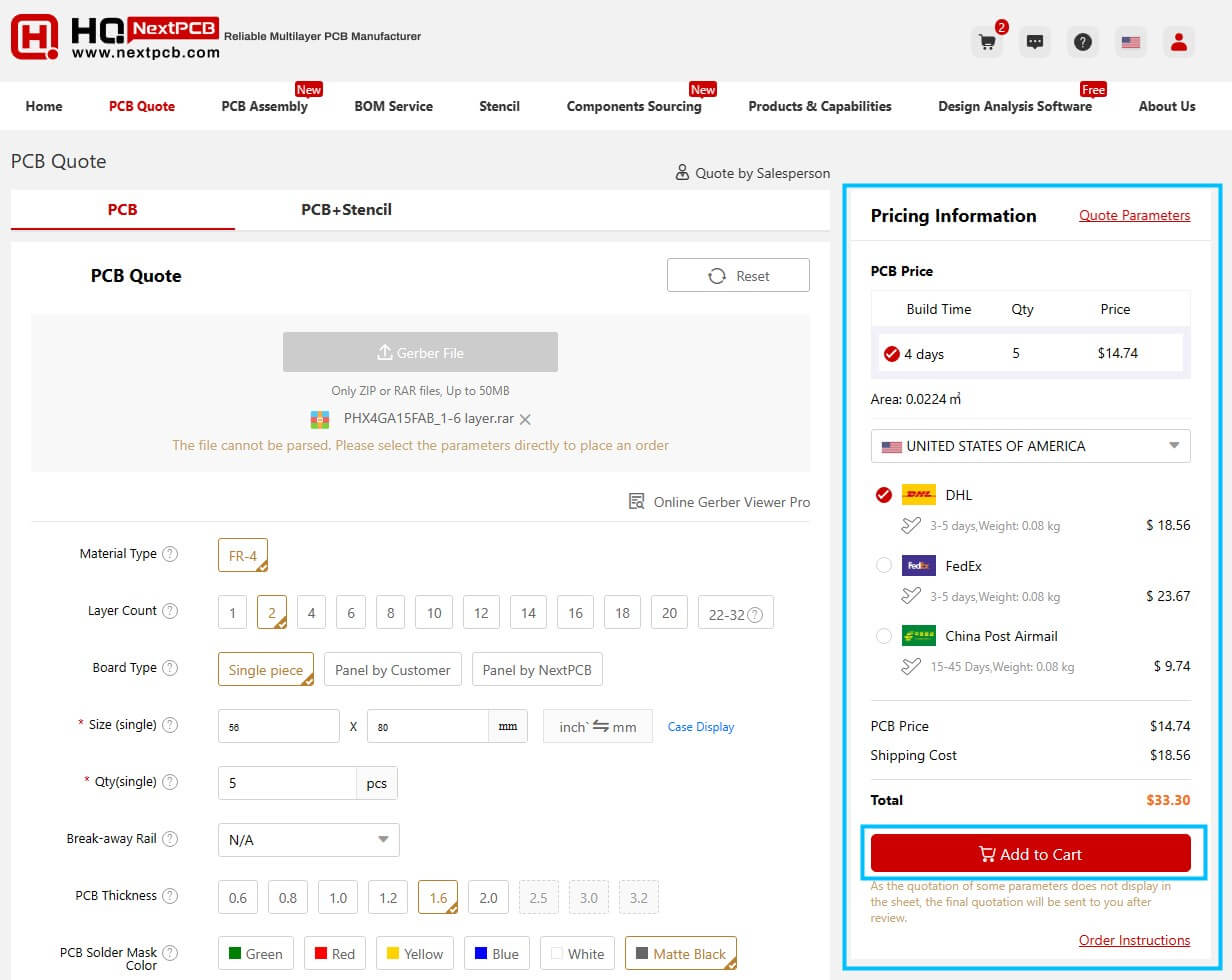This screenshot has width=1232, height=980.
Task: Select China Post Airmail shipping radio button
Action: [x=884, y=636]
